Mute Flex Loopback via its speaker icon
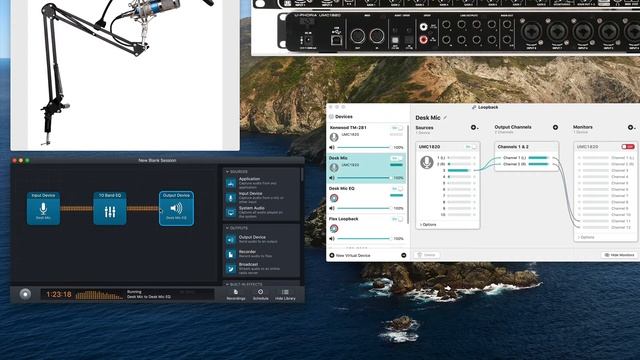This screenshot has width=640, height=360. 332,238
